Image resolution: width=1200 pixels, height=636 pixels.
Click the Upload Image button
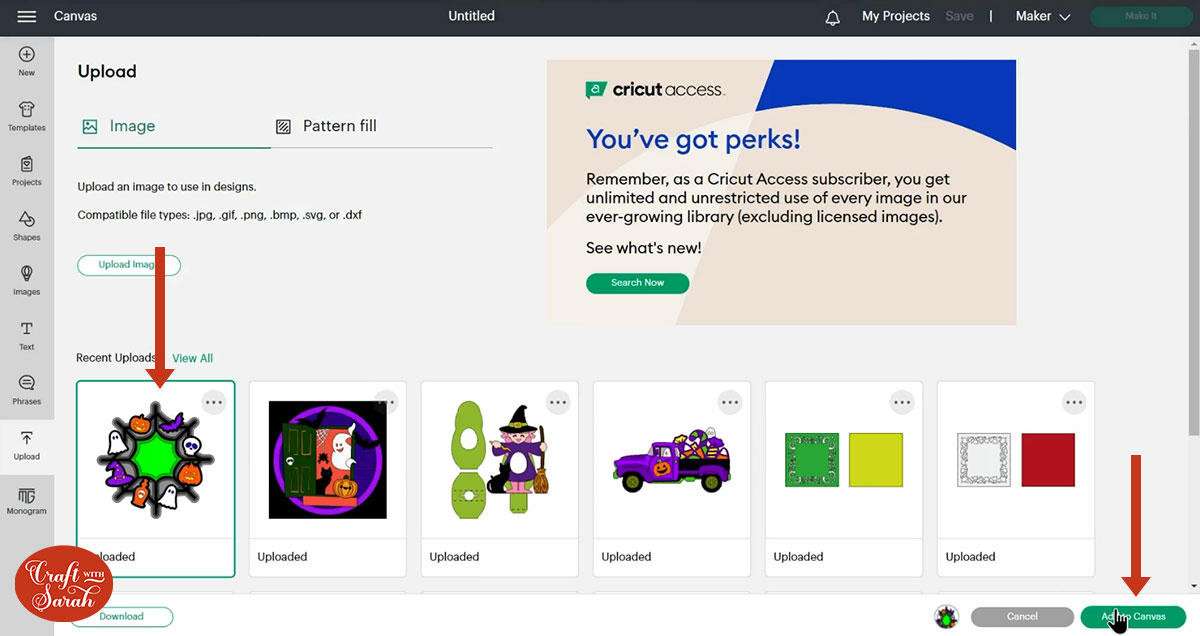128,265
